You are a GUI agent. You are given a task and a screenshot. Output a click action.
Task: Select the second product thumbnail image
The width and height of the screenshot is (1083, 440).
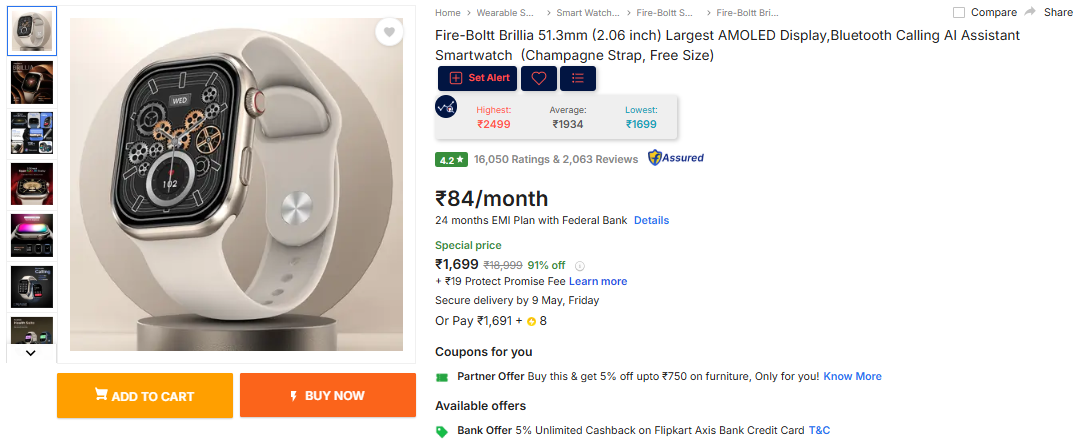[32, 83]
